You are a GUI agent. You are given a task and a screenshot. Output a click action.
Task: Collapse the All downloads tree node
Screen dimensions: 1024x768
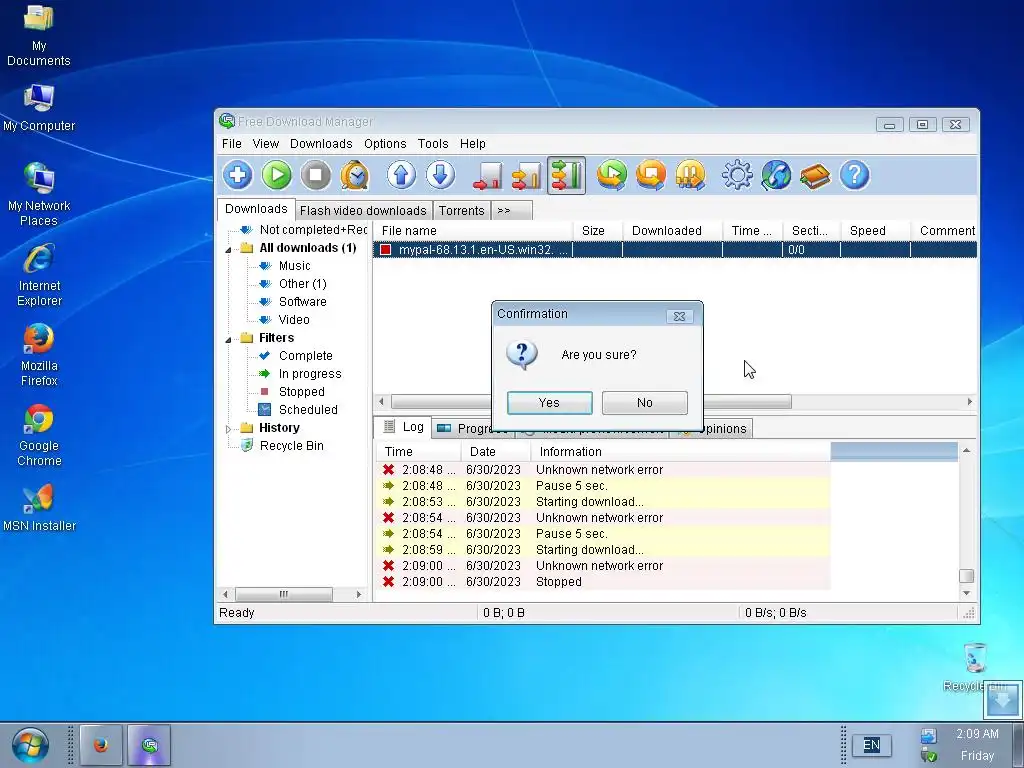tap(228, 249)
